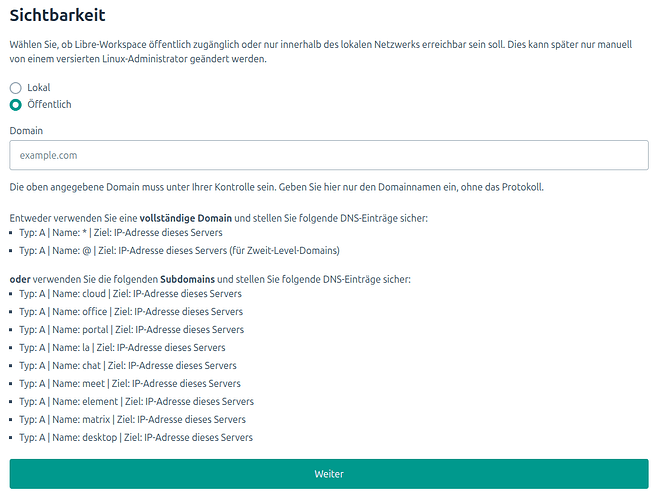
Task: Select the Öffentlich radio button
Action: click(x=16, y=104)
